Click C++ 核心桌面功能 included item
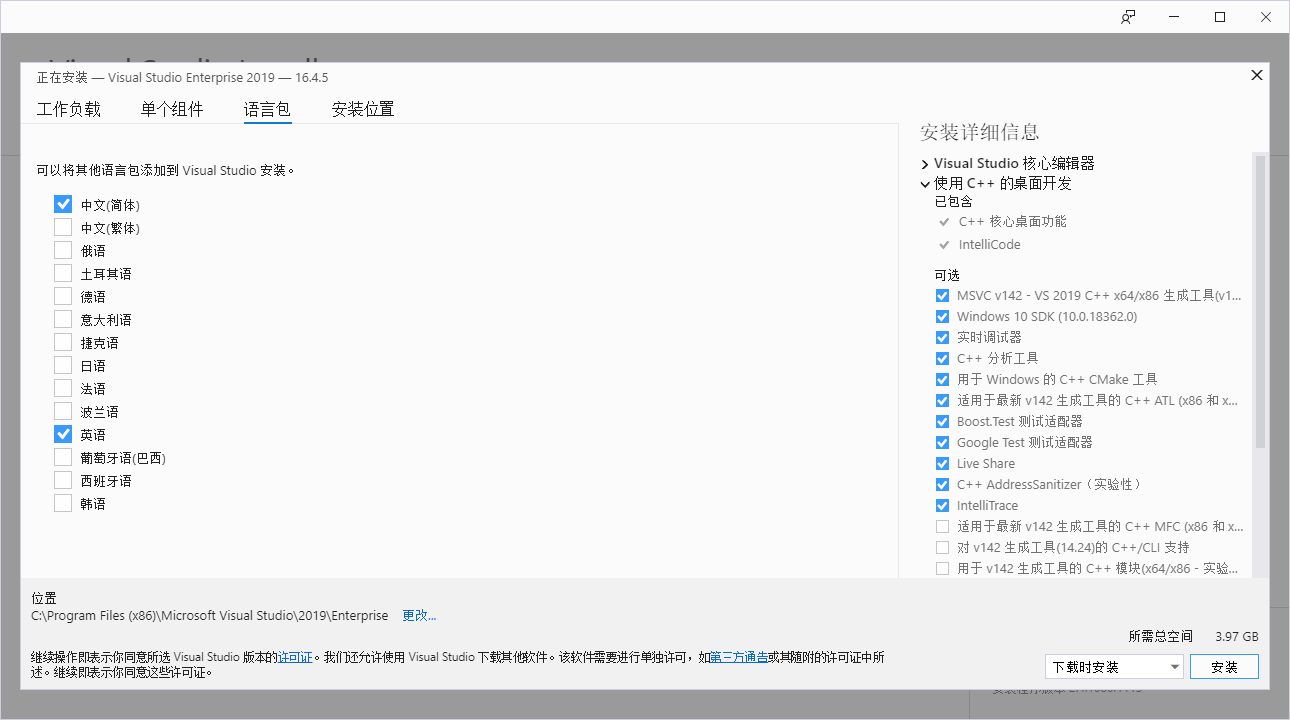The image size is (1290, 720). coord(1012,222)
